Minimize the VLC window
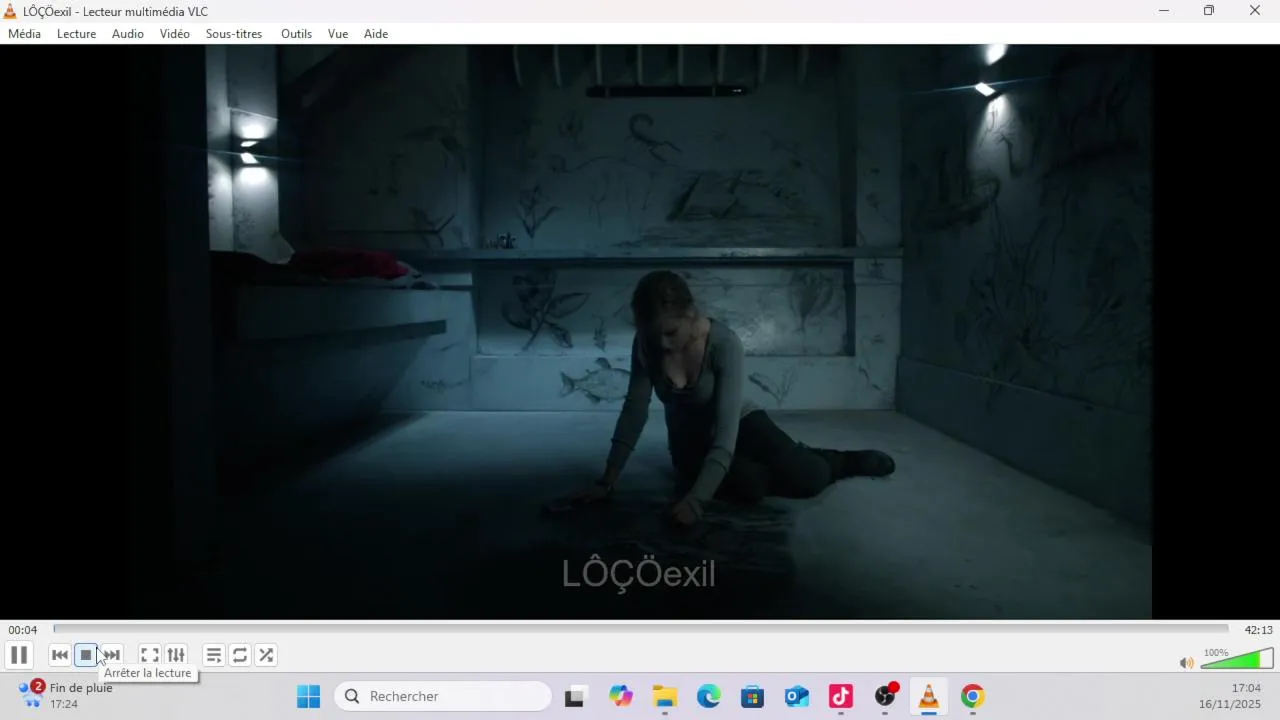Viewport: 1280px width, 720px height. coord(1164,11)
